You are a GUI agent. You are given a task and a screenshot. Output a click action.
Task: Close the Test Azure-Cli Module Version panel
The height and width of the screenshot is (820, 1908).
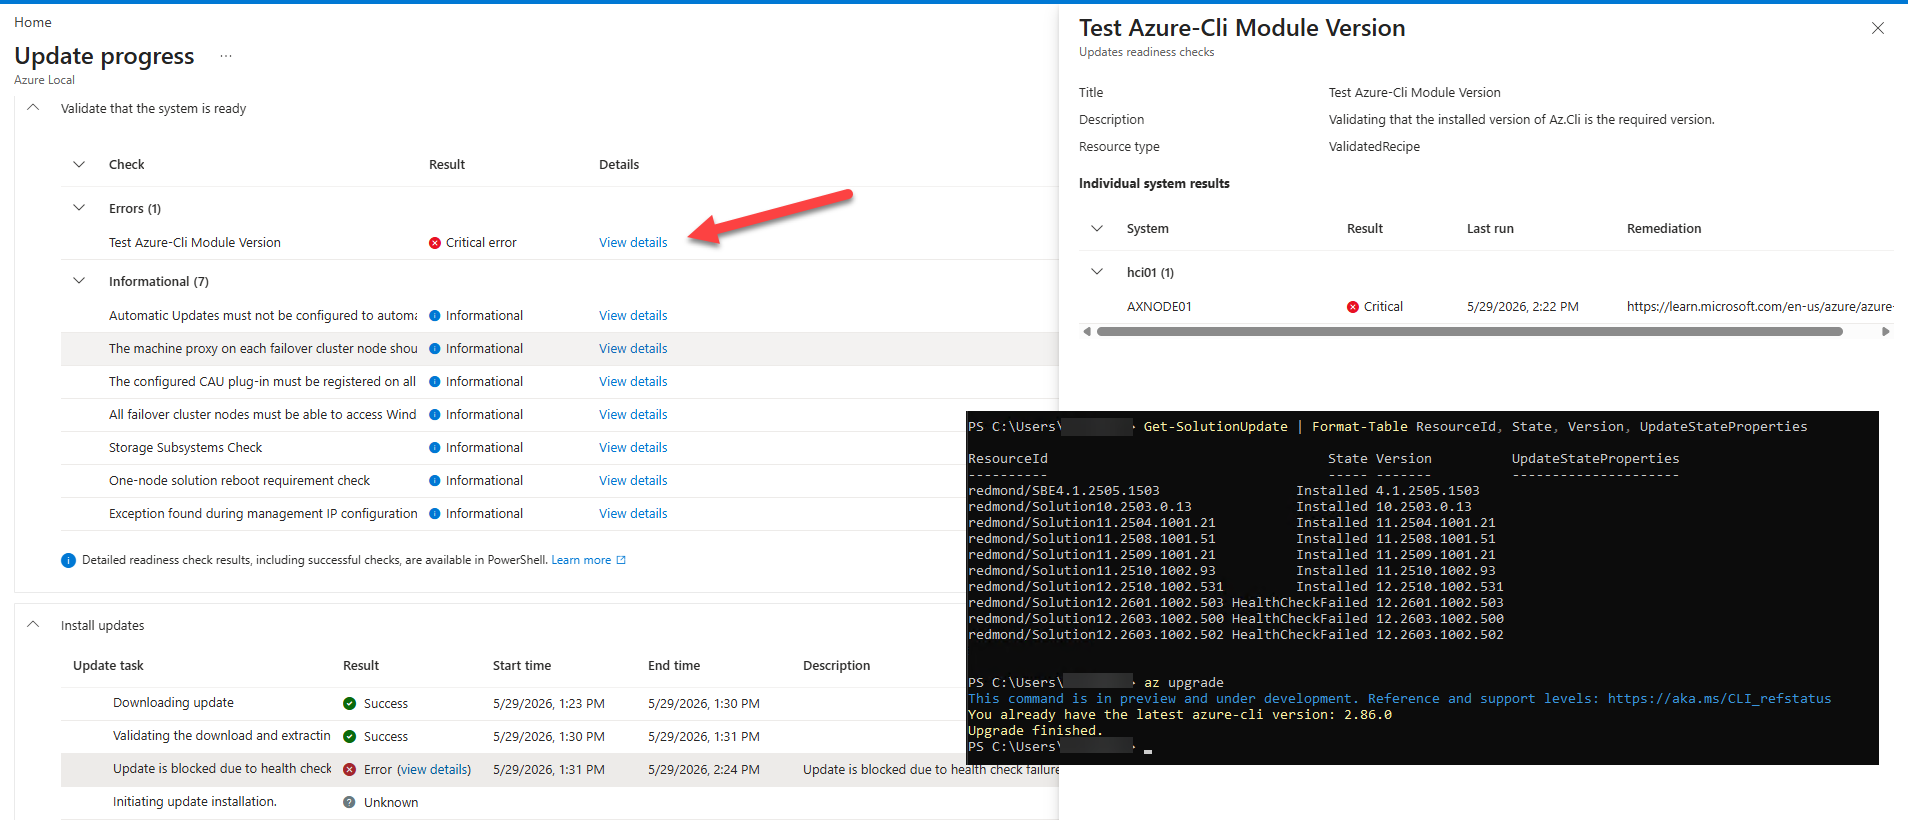pyautogui.click(x=1877, y=28)
